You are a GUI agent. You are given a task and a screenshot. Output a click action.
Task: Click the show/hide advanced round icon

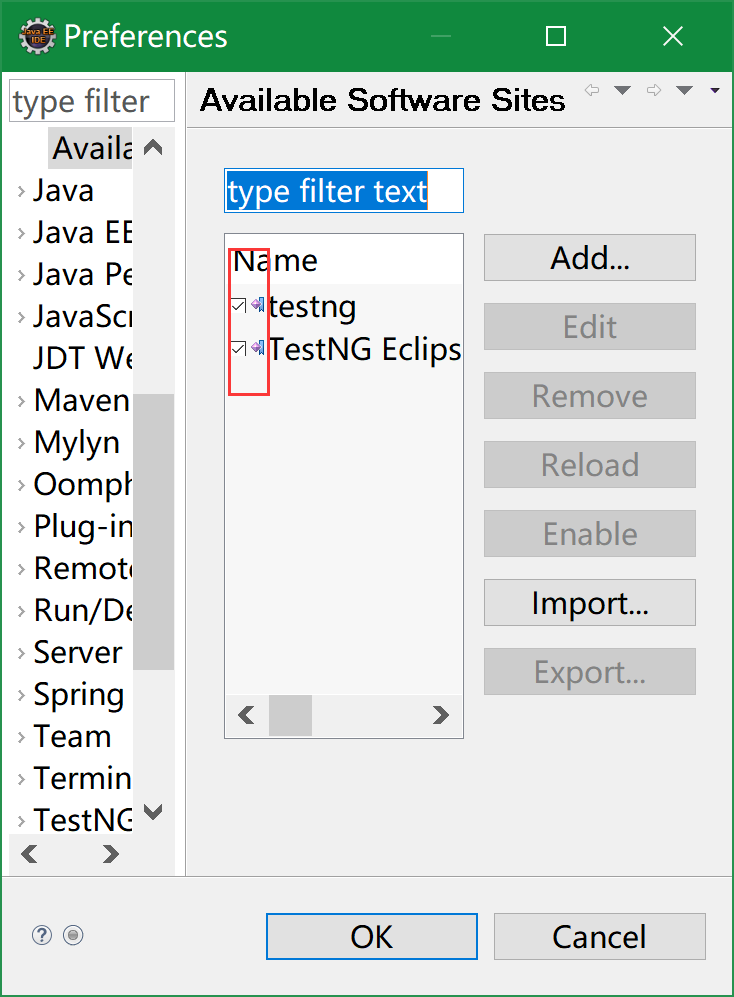pos(73,935)
